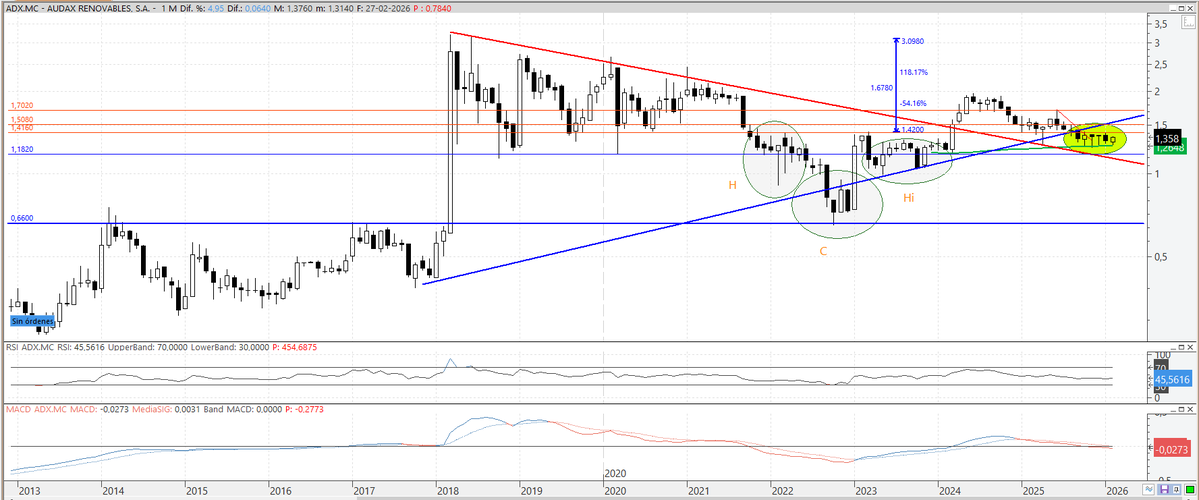This screenshot has height=500, width=1199.
Task: Click the orange 'H' shoulder label
Action: click(732, 186)
